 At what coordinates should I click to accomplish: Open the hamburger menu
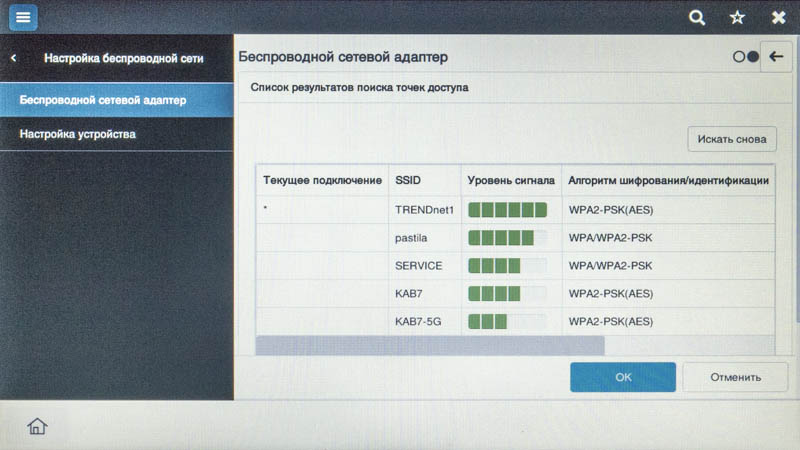(23, 17)
